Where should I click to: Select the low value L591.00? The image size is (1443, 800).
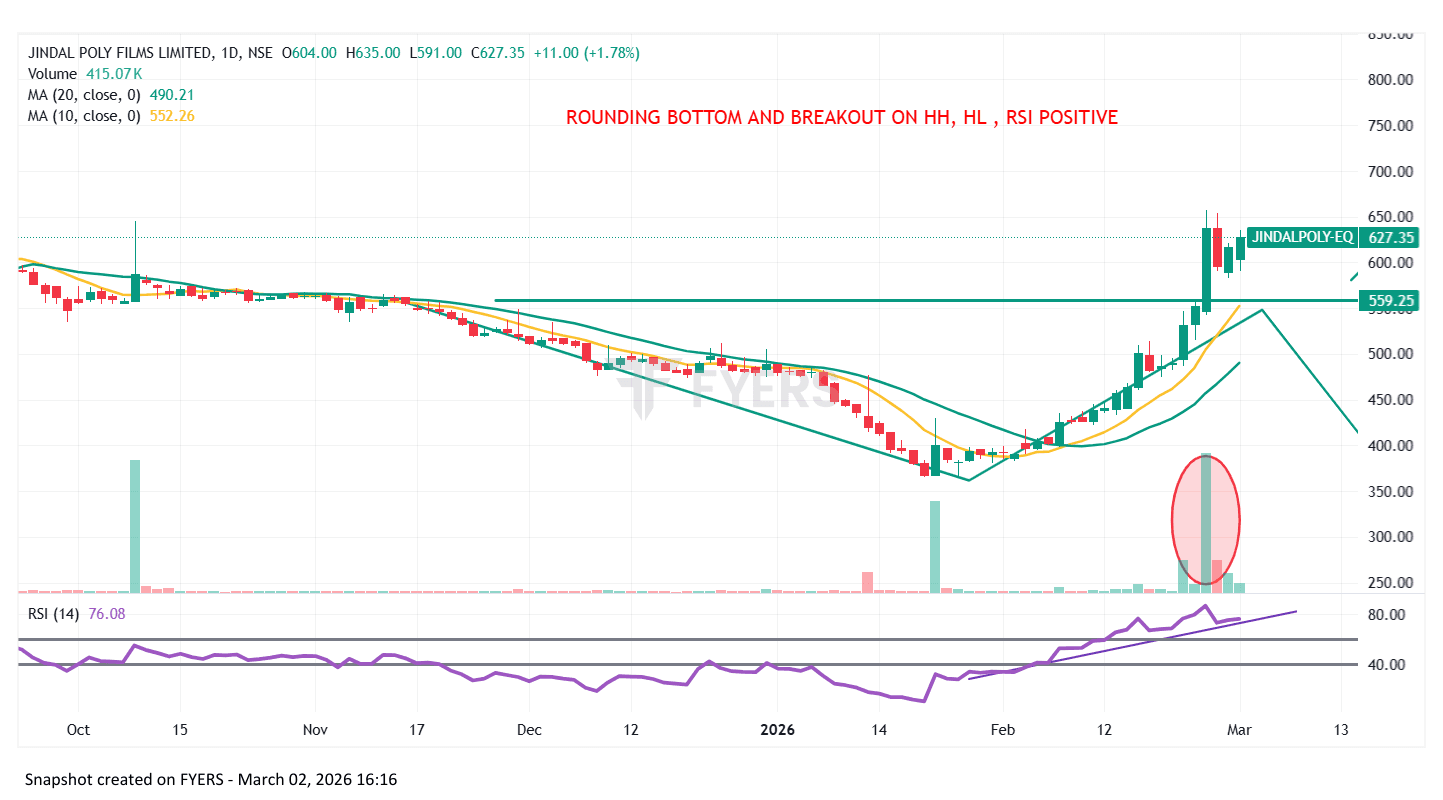click(436, 53)
